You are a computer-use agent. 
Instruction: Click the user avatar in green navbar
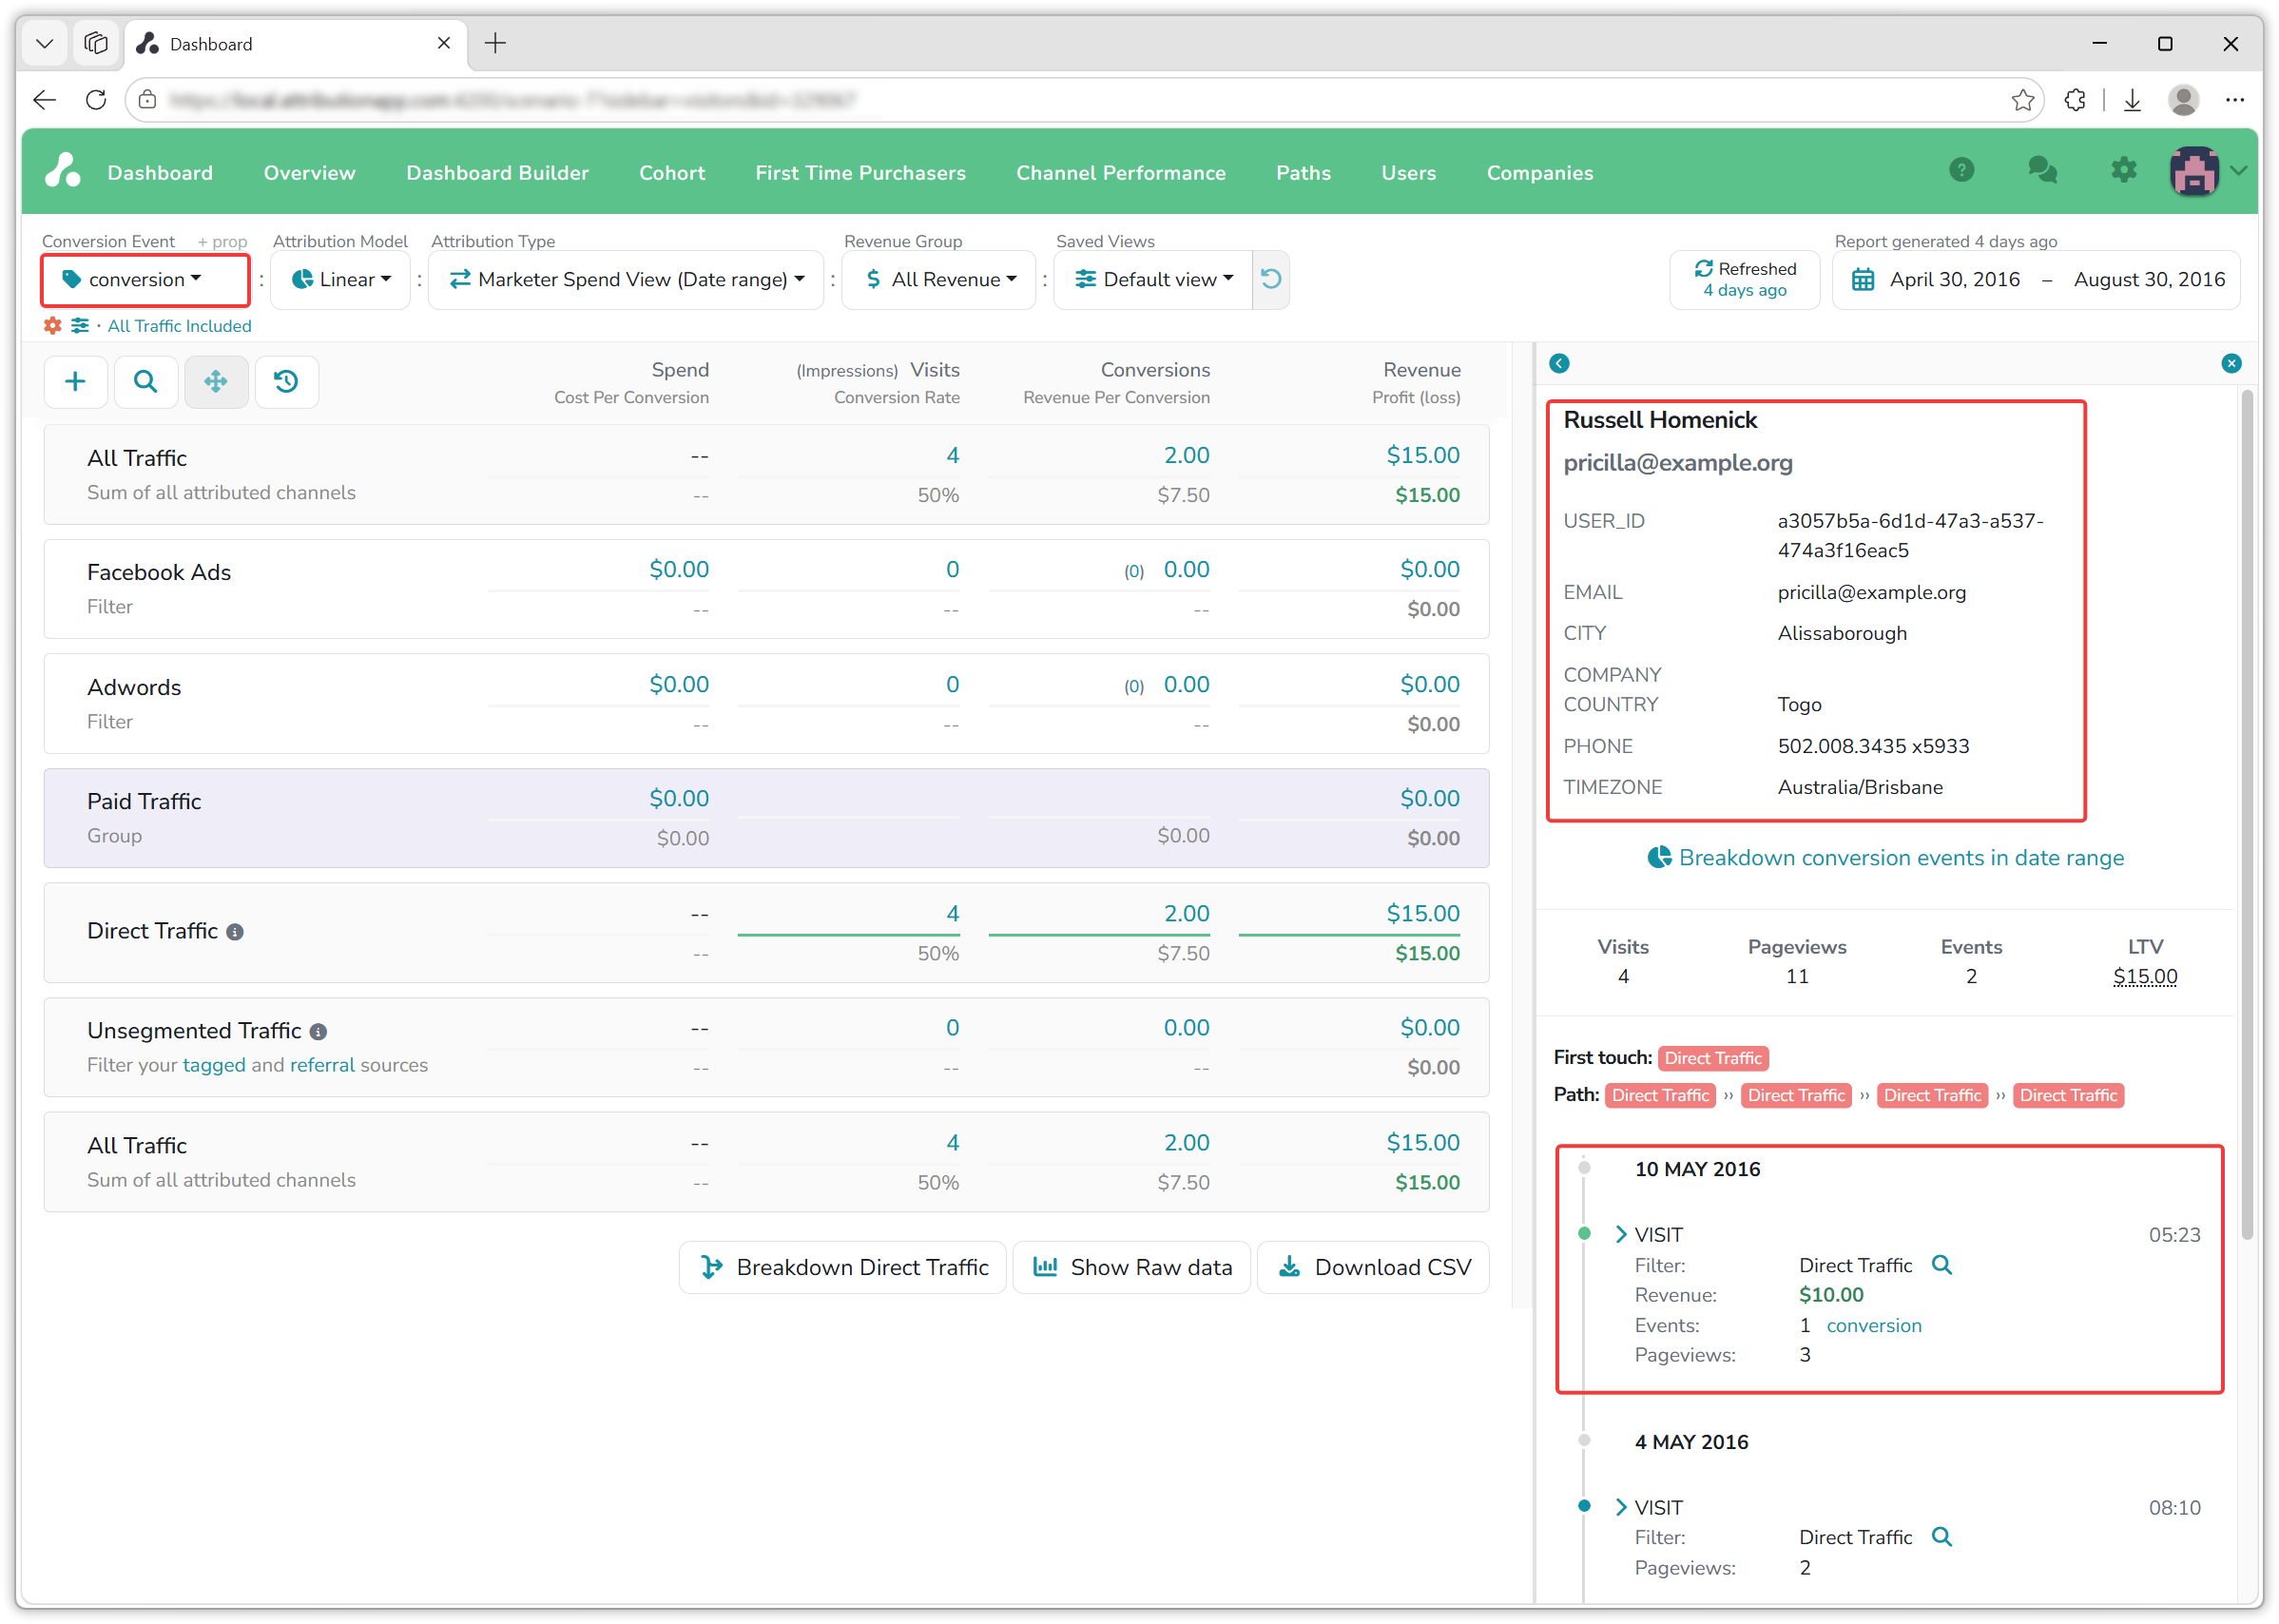click(2194, 172)
